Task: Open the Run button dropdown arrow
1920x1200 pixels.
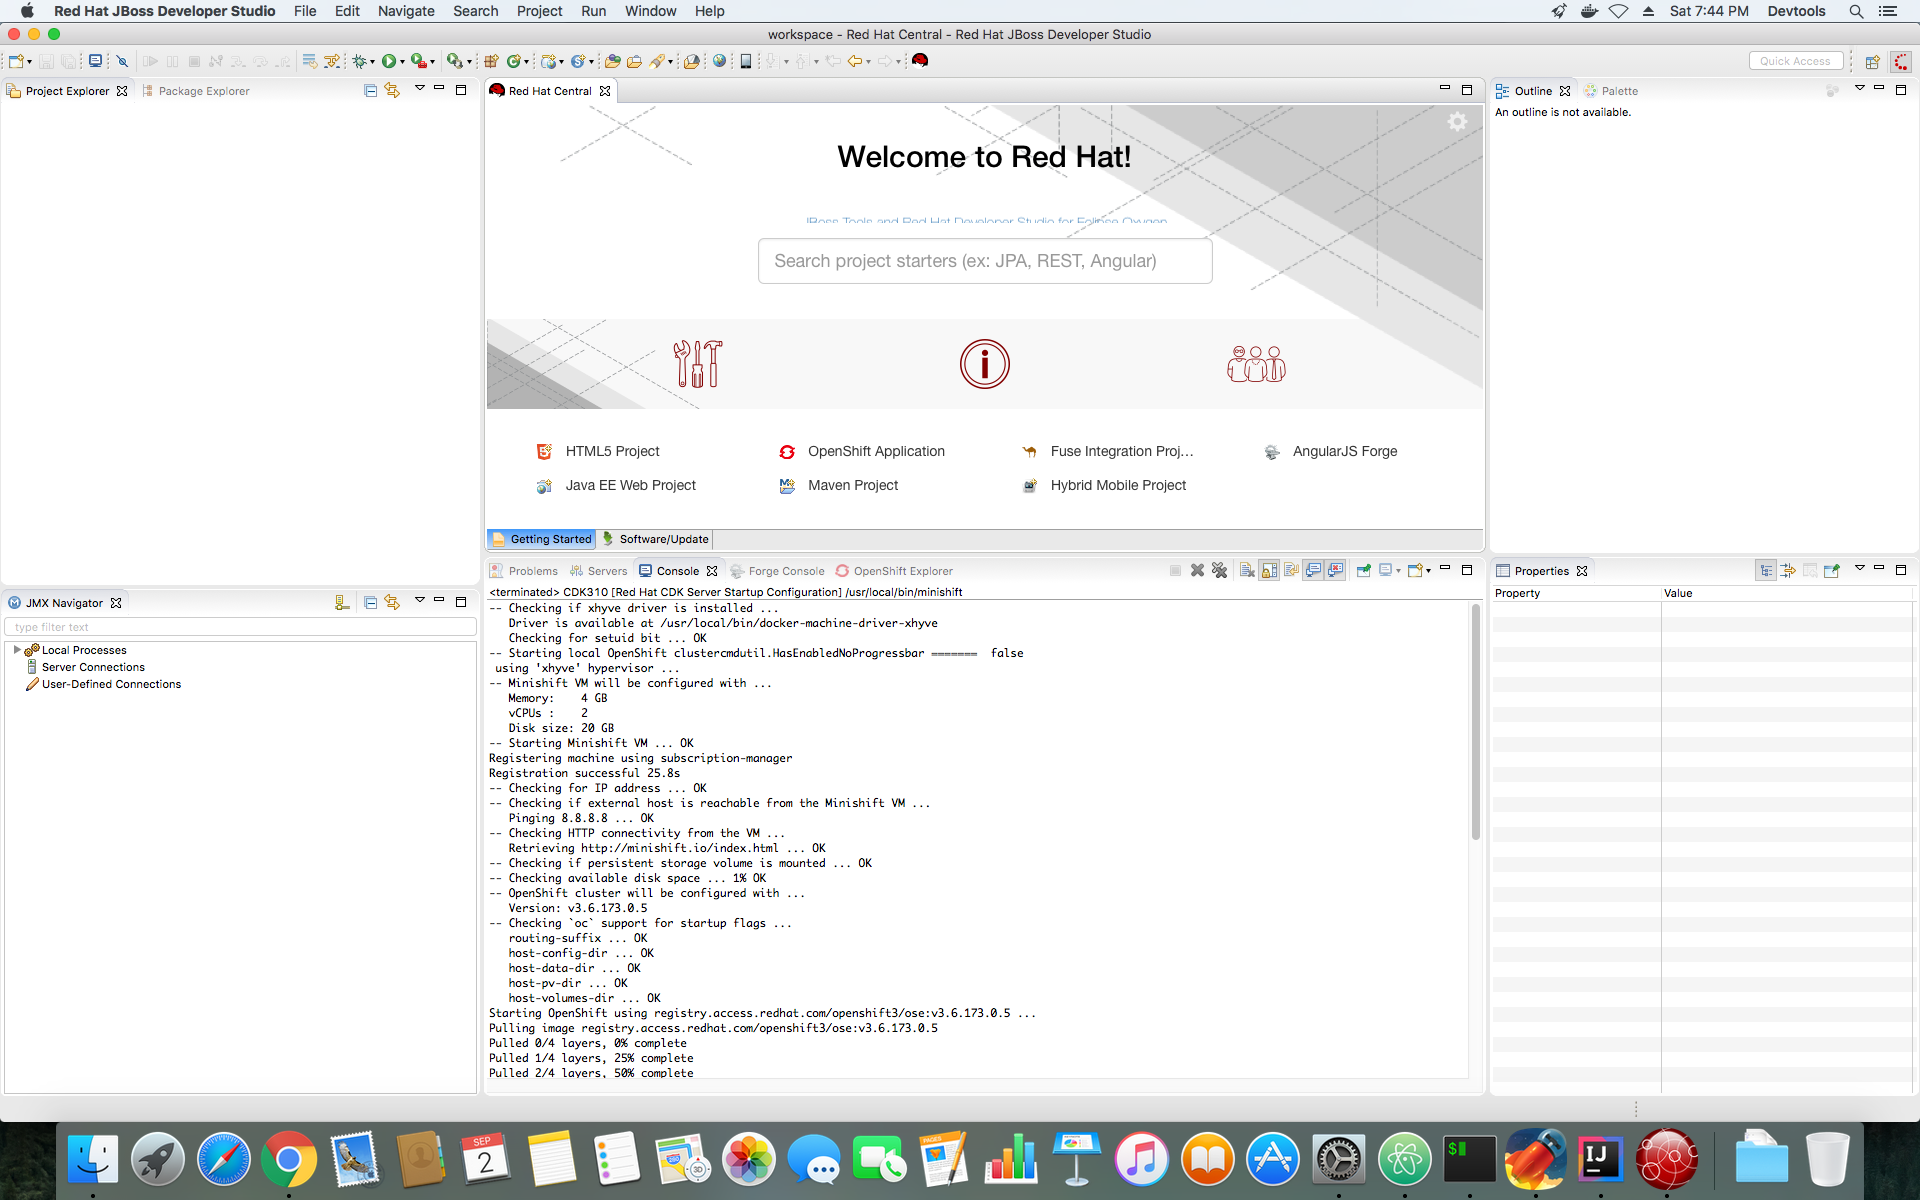Action: (x=402, y=62)
